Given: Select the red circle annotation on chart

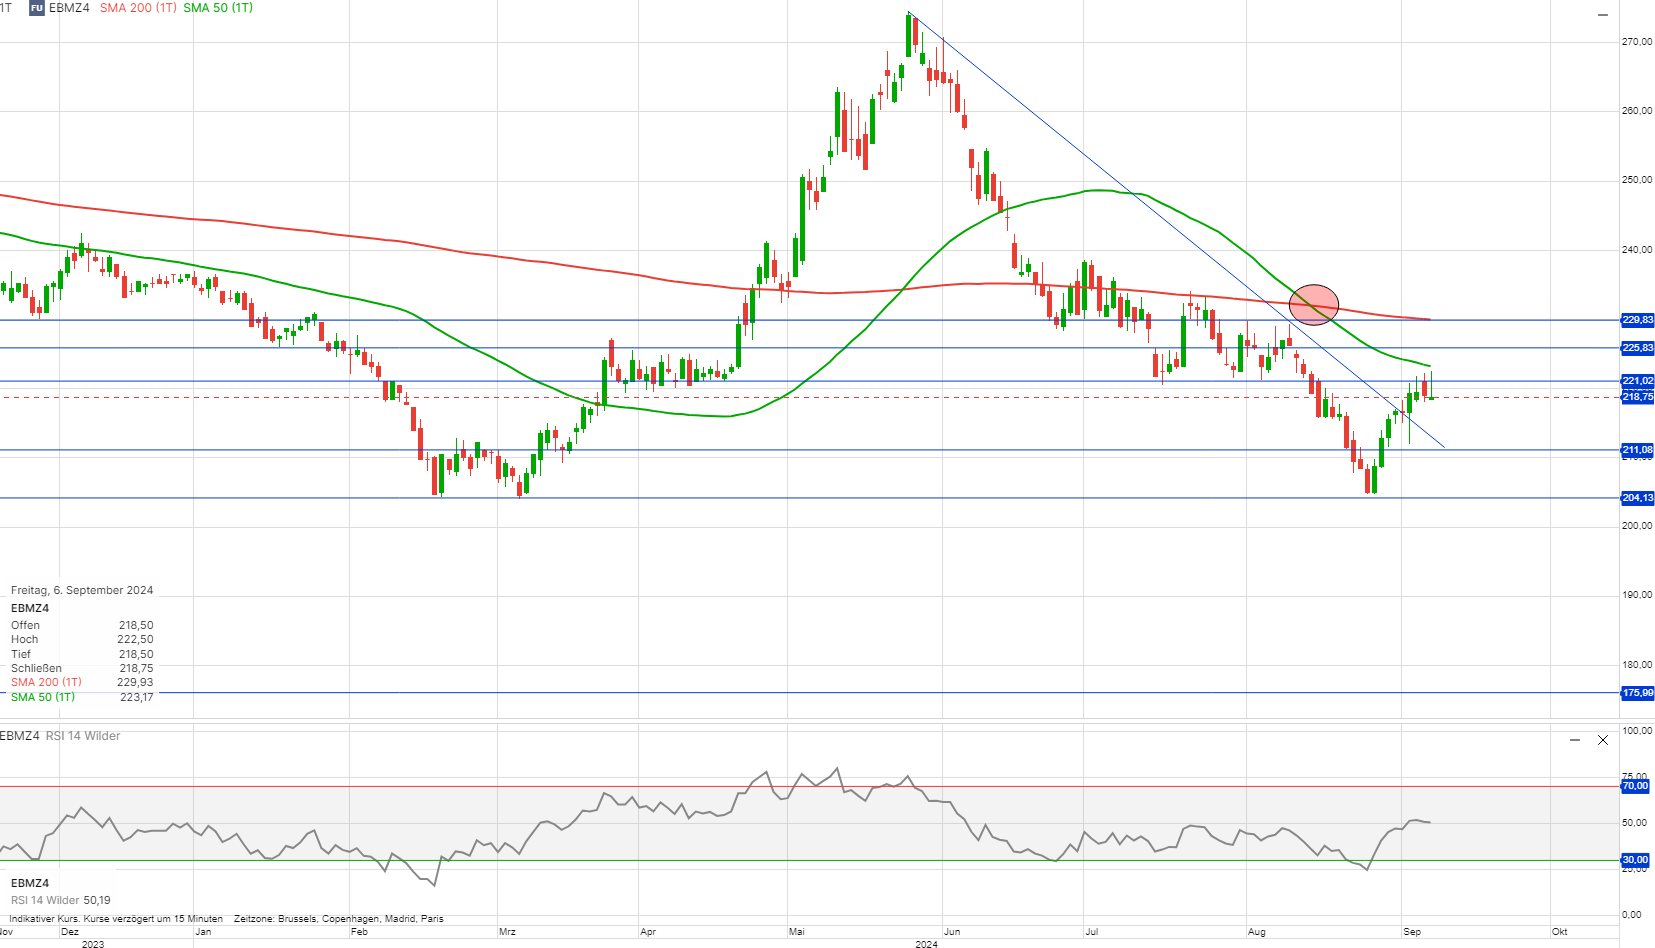Looking at the screenshot, I should click(x=1314, y=305).
